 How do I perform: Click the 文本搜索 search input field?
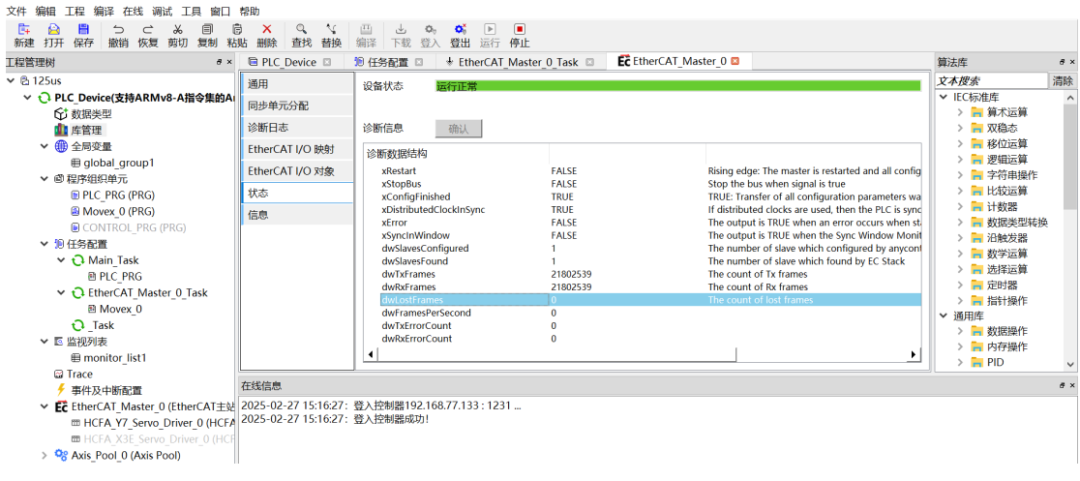pyautogui.click(x=990, y=81)
